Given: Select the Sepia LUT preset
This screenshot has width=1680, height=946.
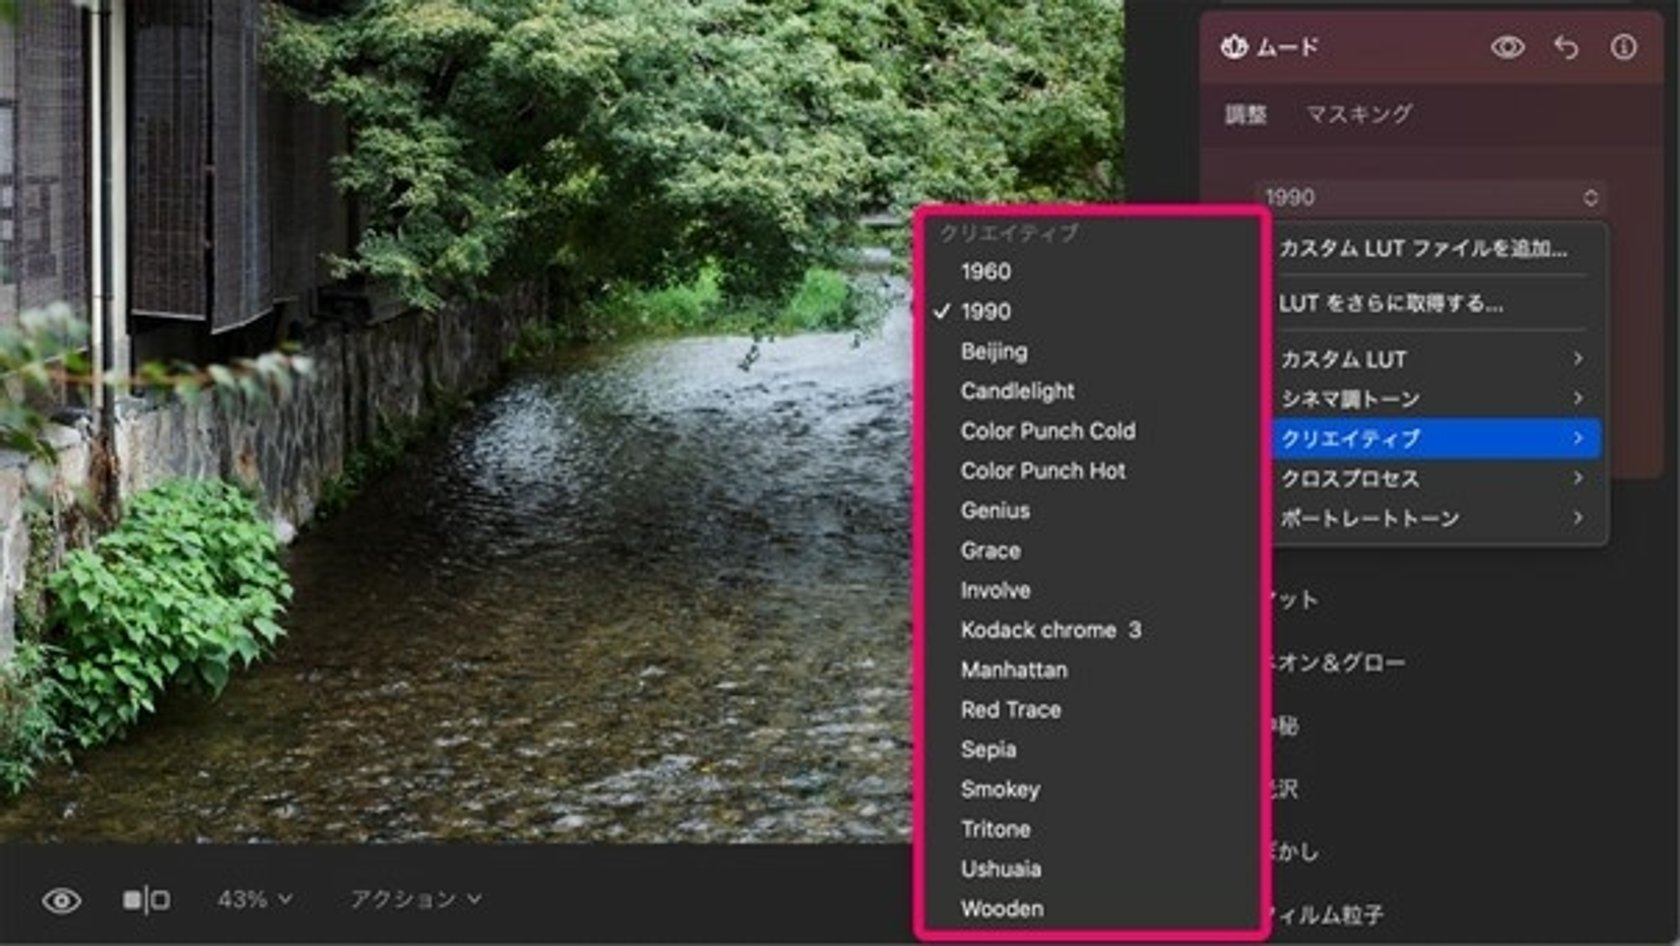Looking at the screenshot, I should click(x=988, y=749).
